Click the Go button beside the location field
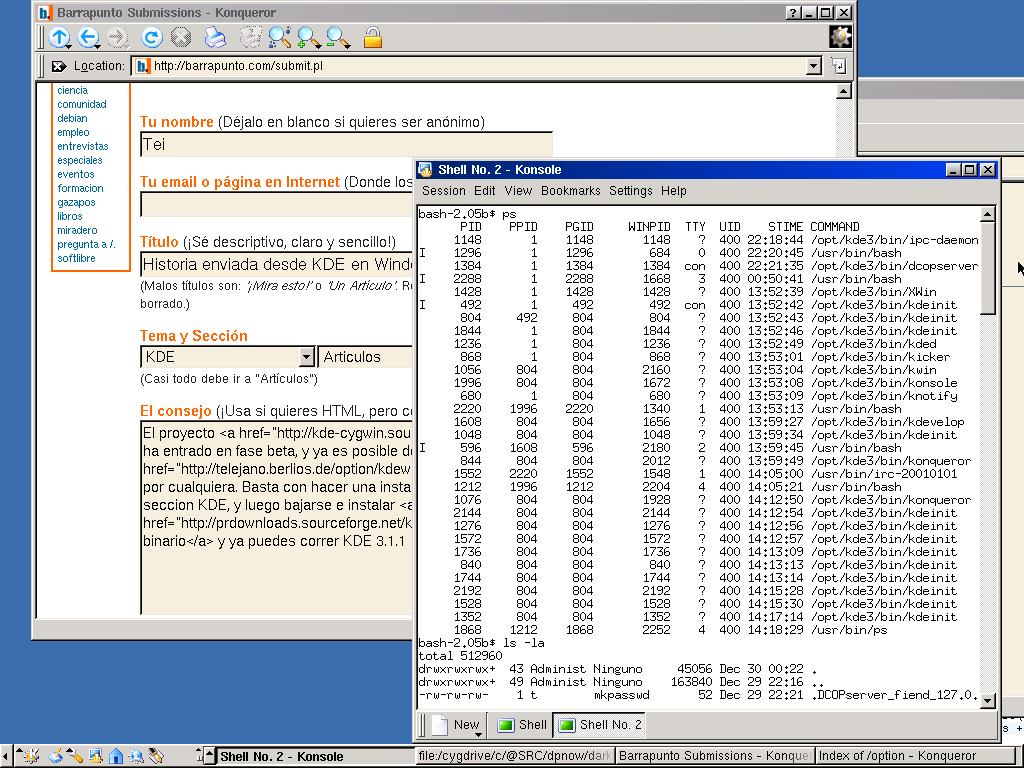This screenshot has height=768, width=1024. (x=838, y=65)
